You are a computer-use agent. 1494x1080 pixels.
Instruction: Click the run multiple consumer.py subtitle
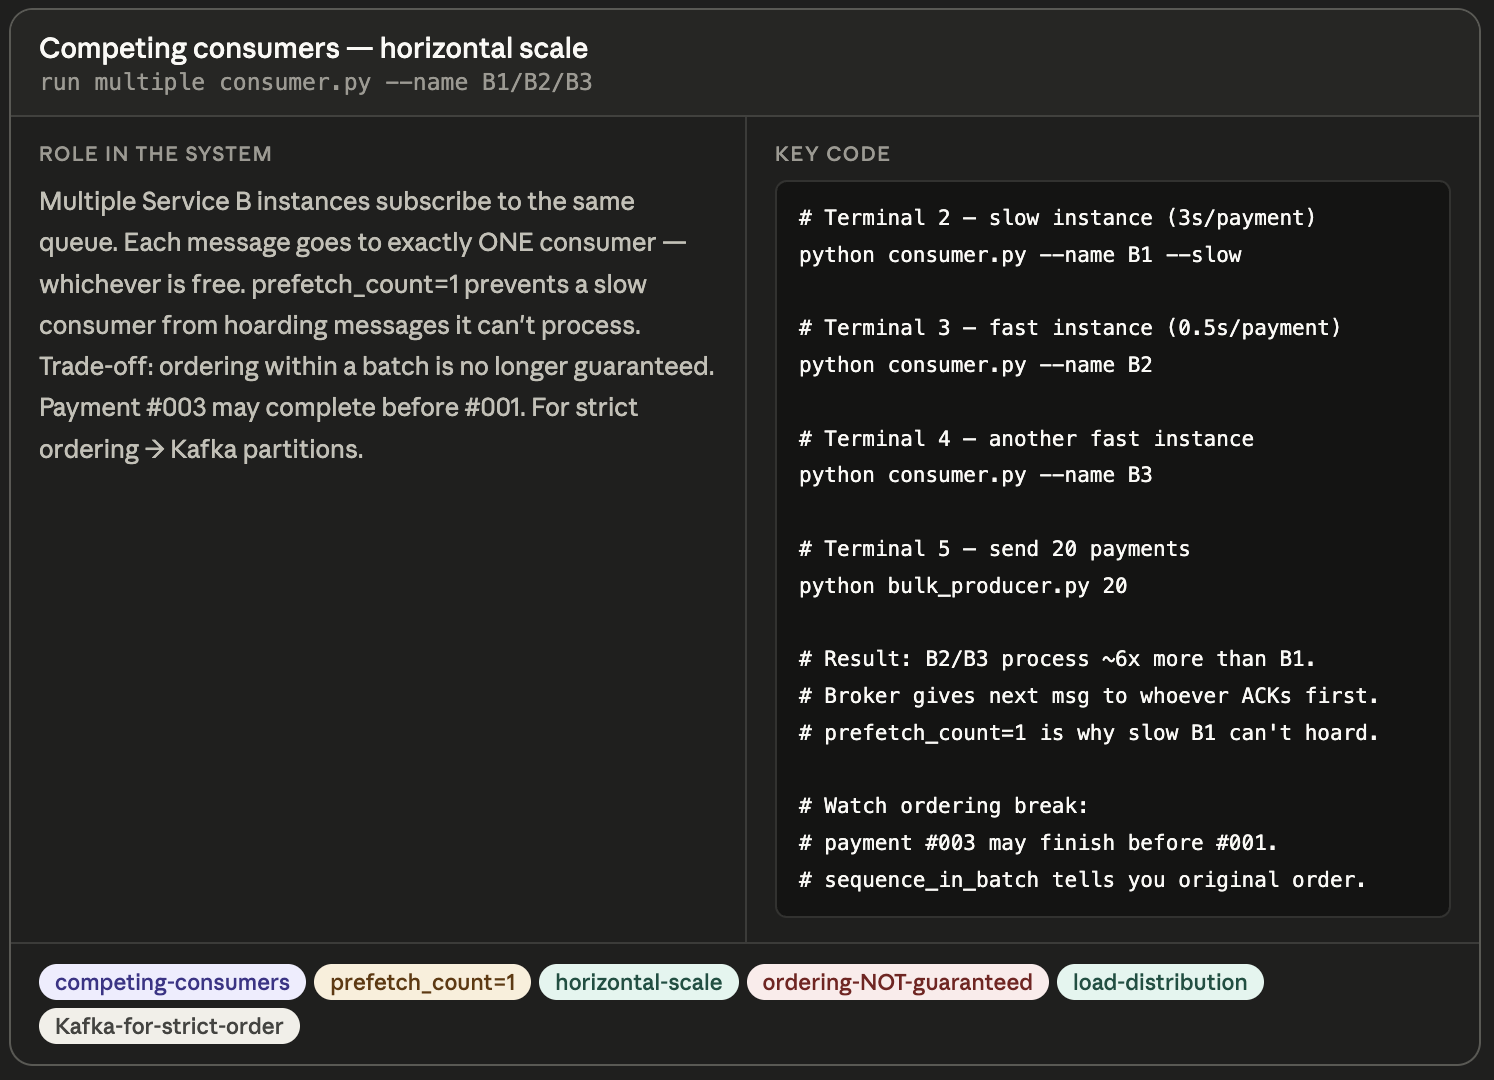pyautogui.click(x=316, y=82)
